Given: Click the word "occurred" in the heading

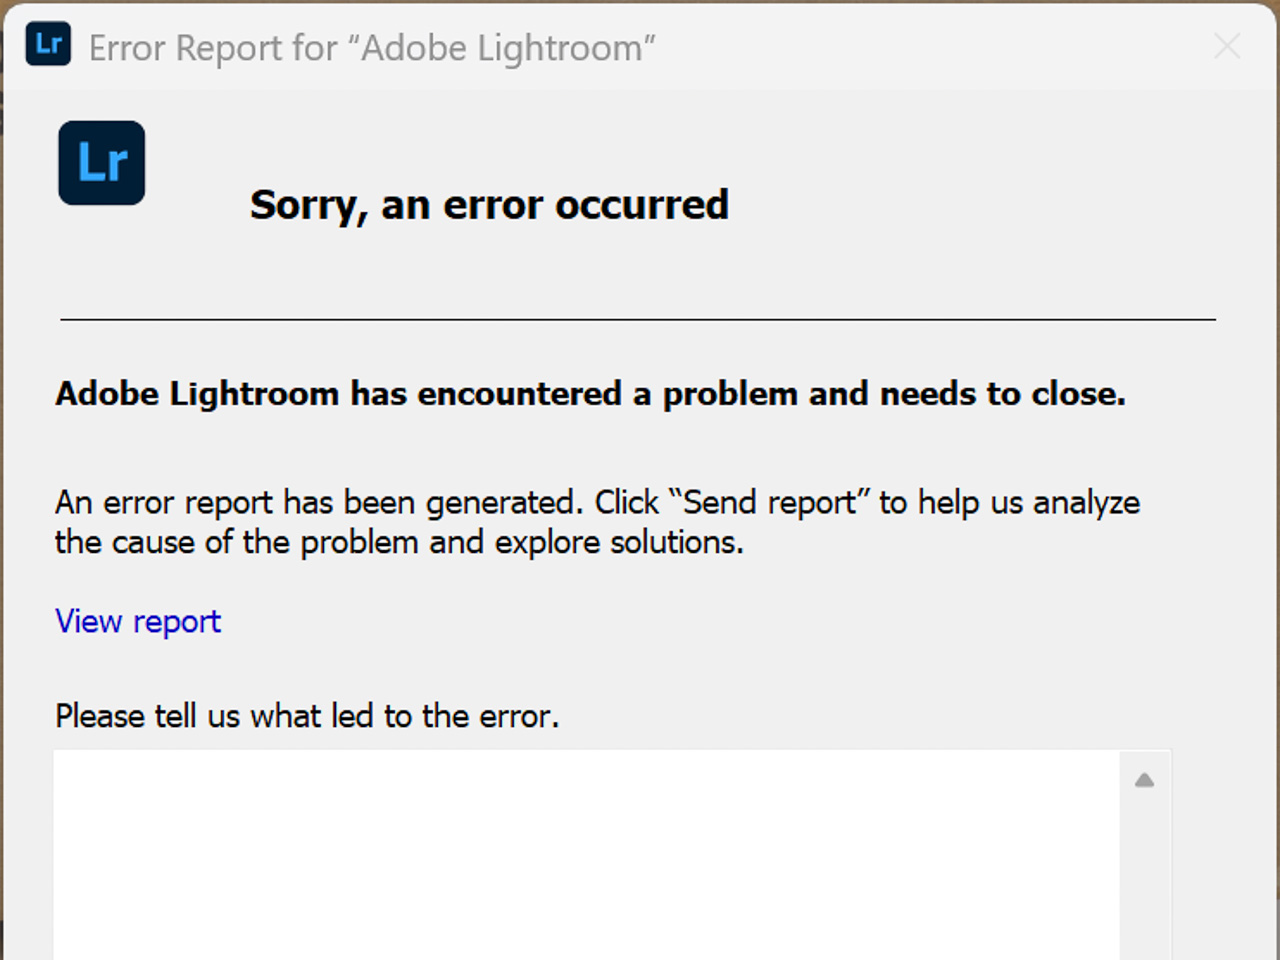Looking at the screenshot, I should 642,205.
